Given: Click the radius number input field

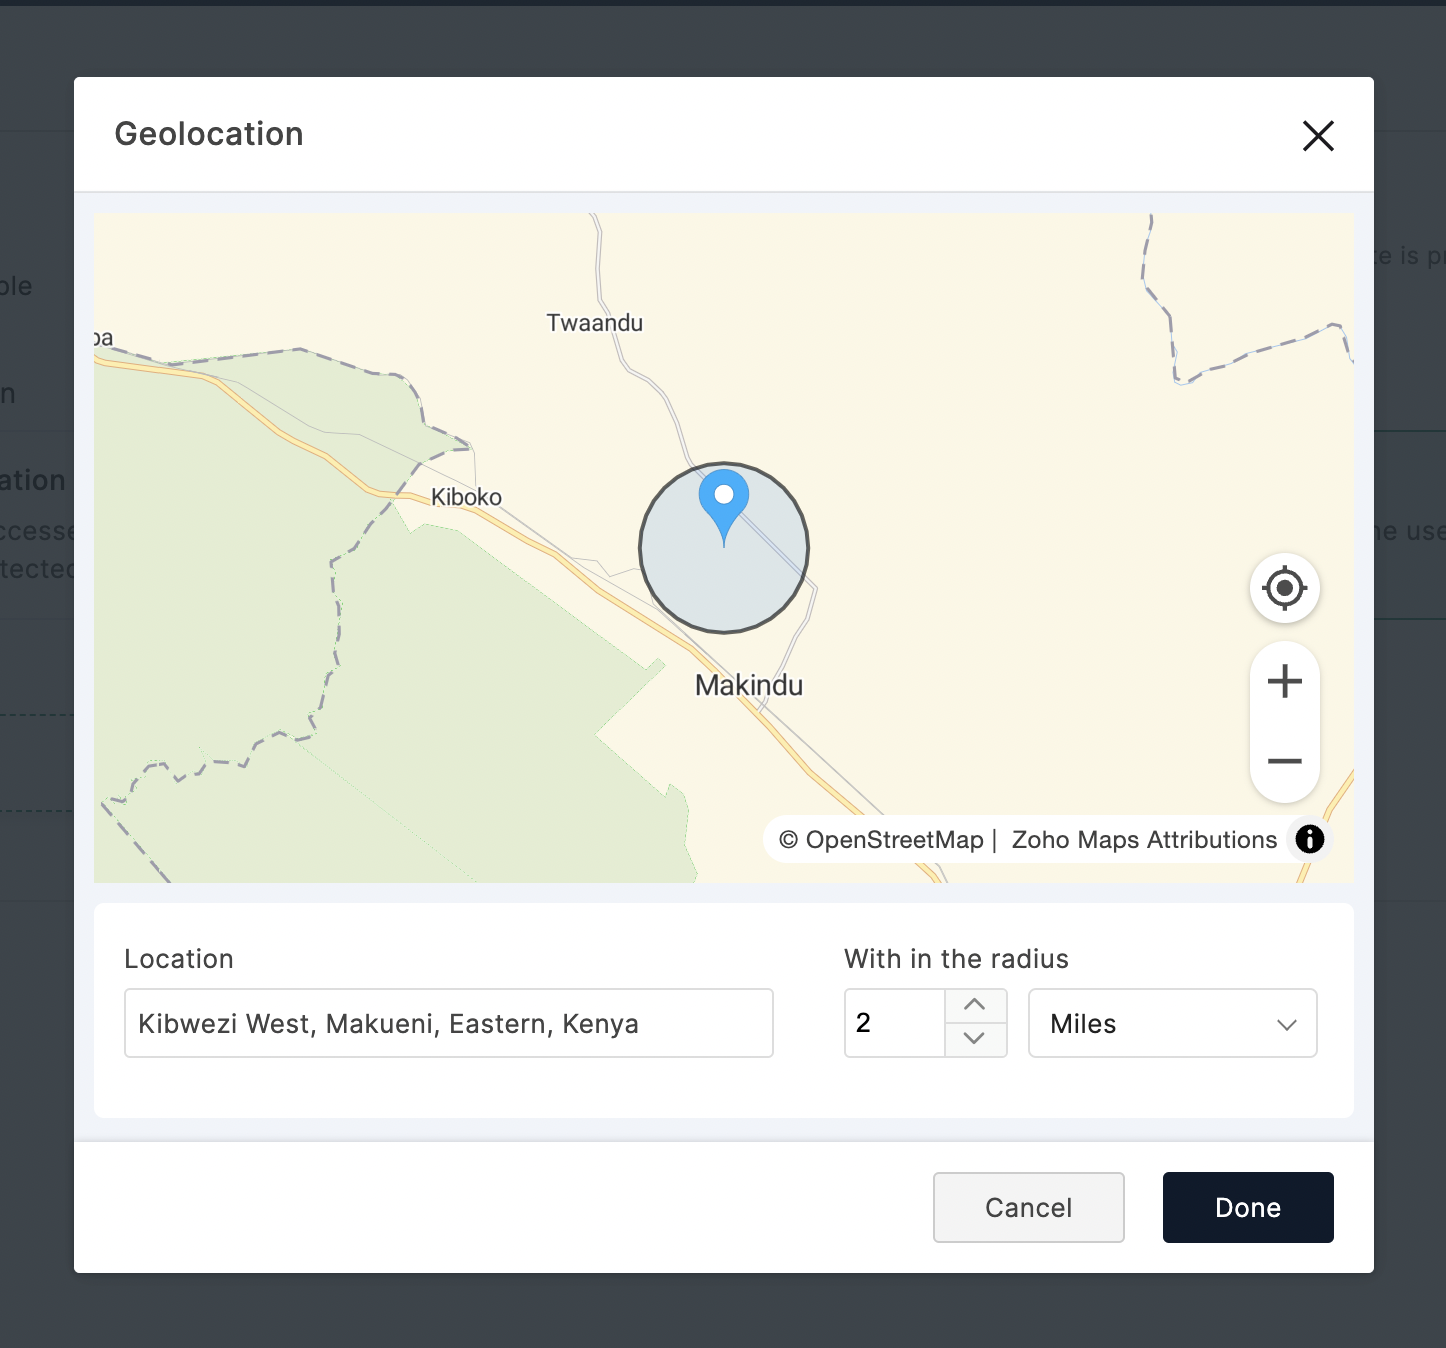Looking at the screenshot, I should [x=895, y=1023].
